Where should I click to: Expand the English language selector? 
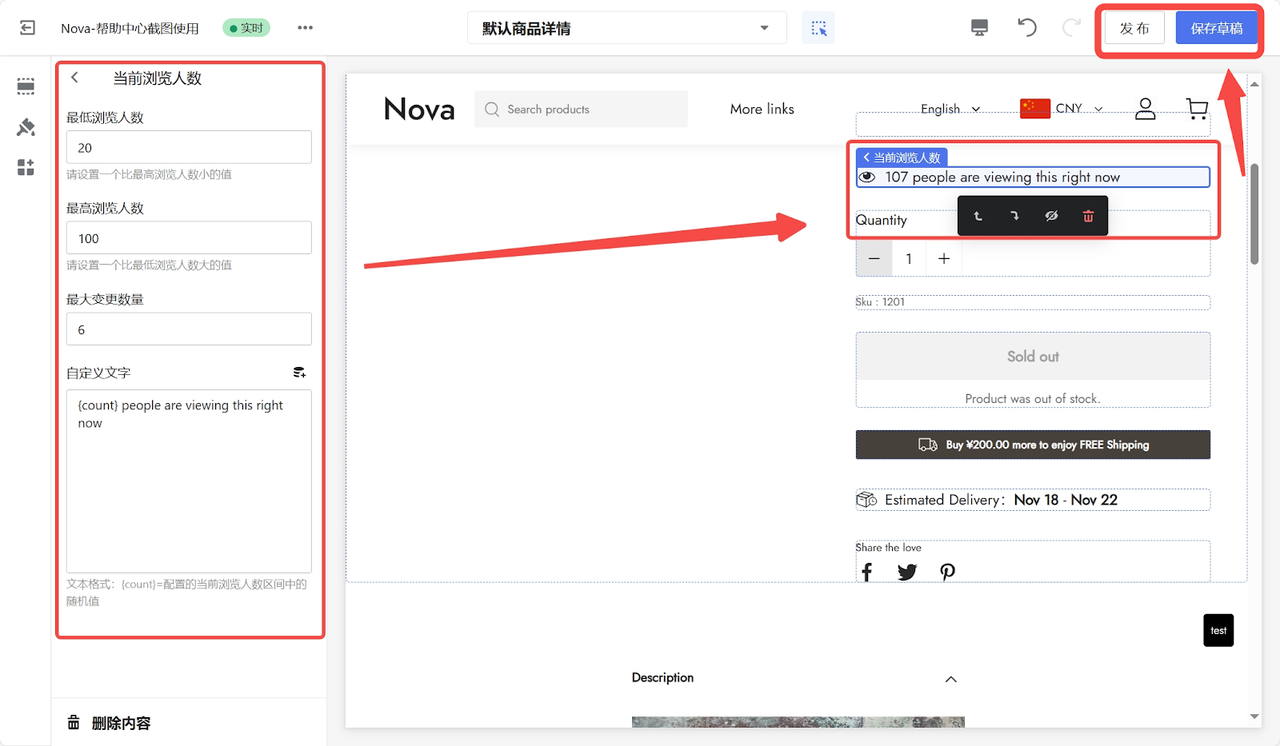950,109
